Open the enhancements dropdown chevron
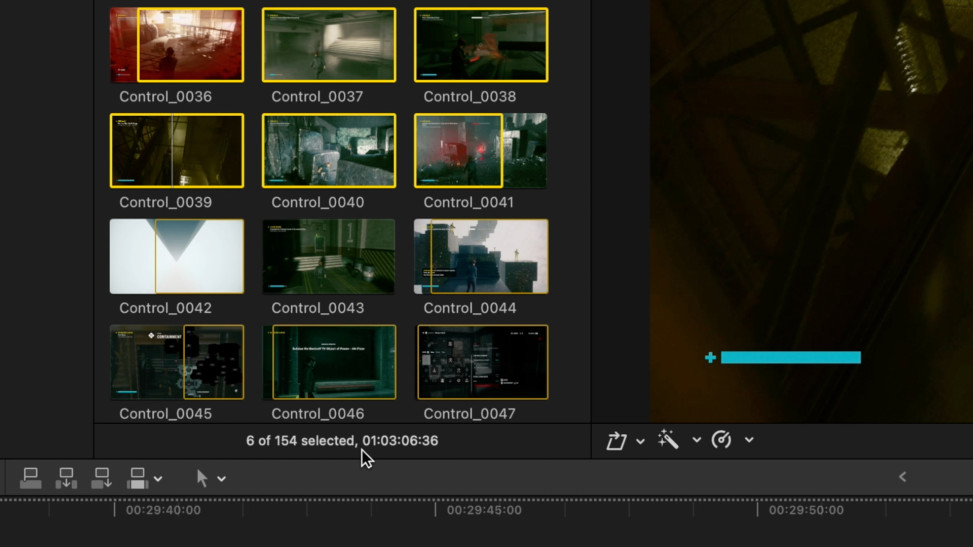 (x=696, y=440)
